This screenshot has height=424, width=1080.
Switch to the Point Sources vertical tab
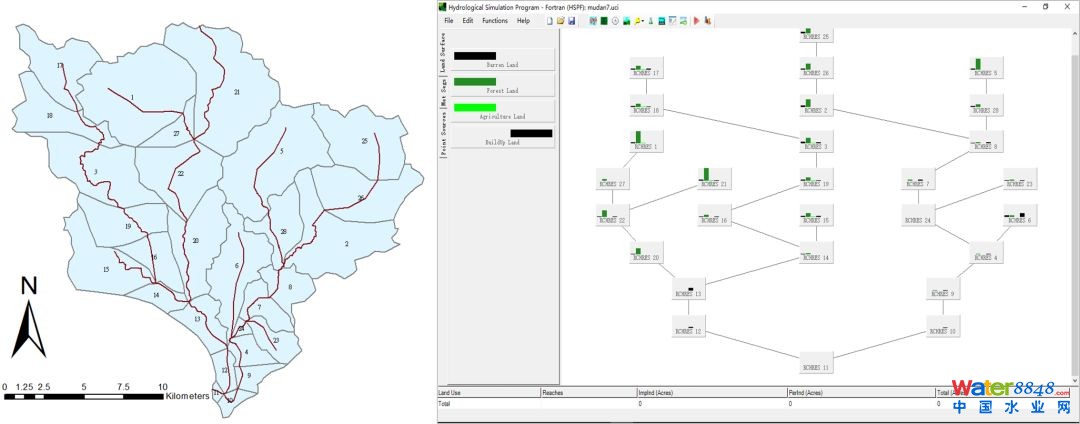pyautogui.click(x=444, y=134)
